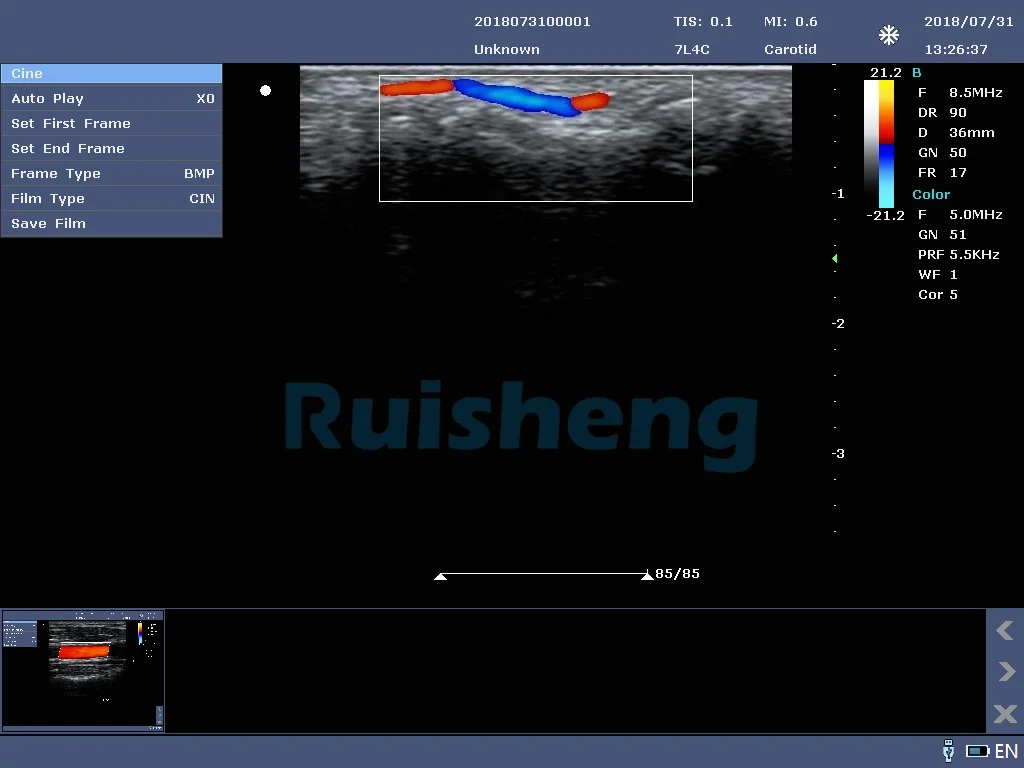Image resolution: width=1024 pixels, height=768 pixels.
Task: Click the cine bar end marker triangle
Action: point(646,576)
